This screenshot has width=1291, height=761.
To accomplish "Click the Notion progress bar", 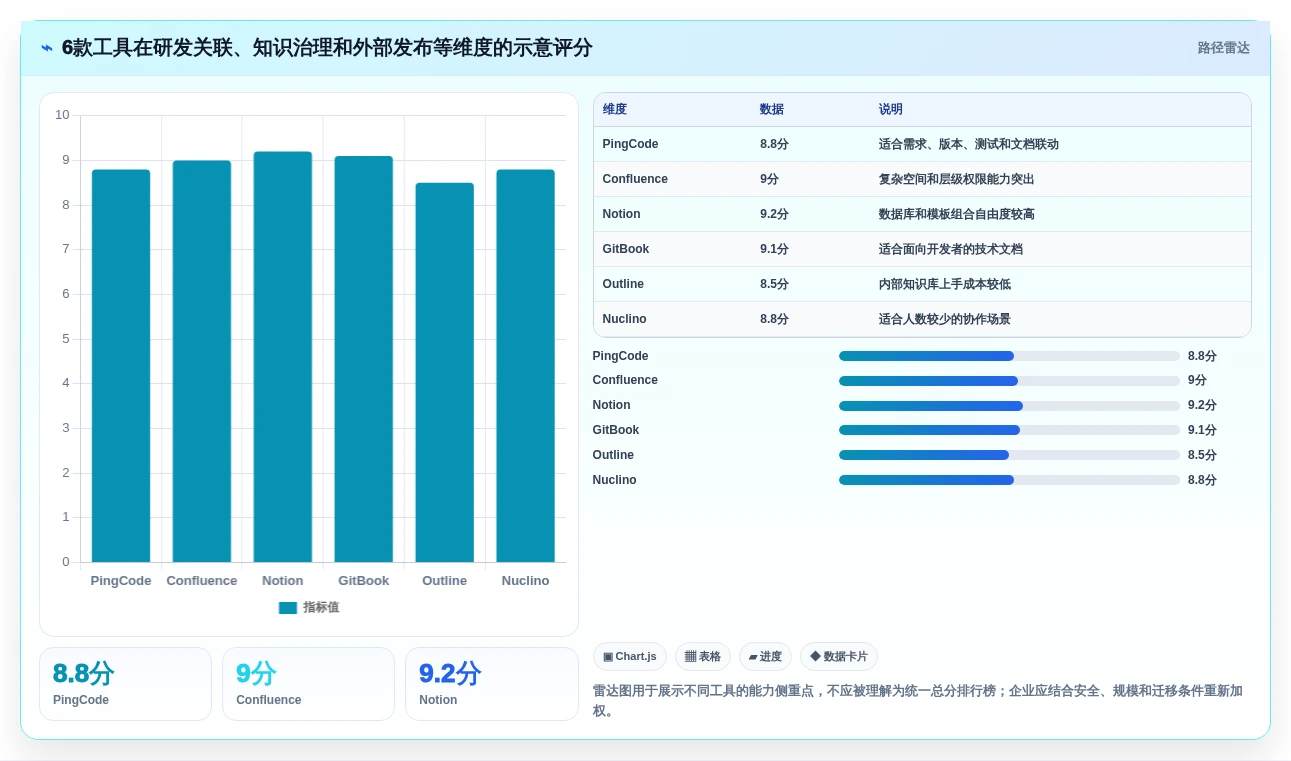I will (x=1009, y=406).
